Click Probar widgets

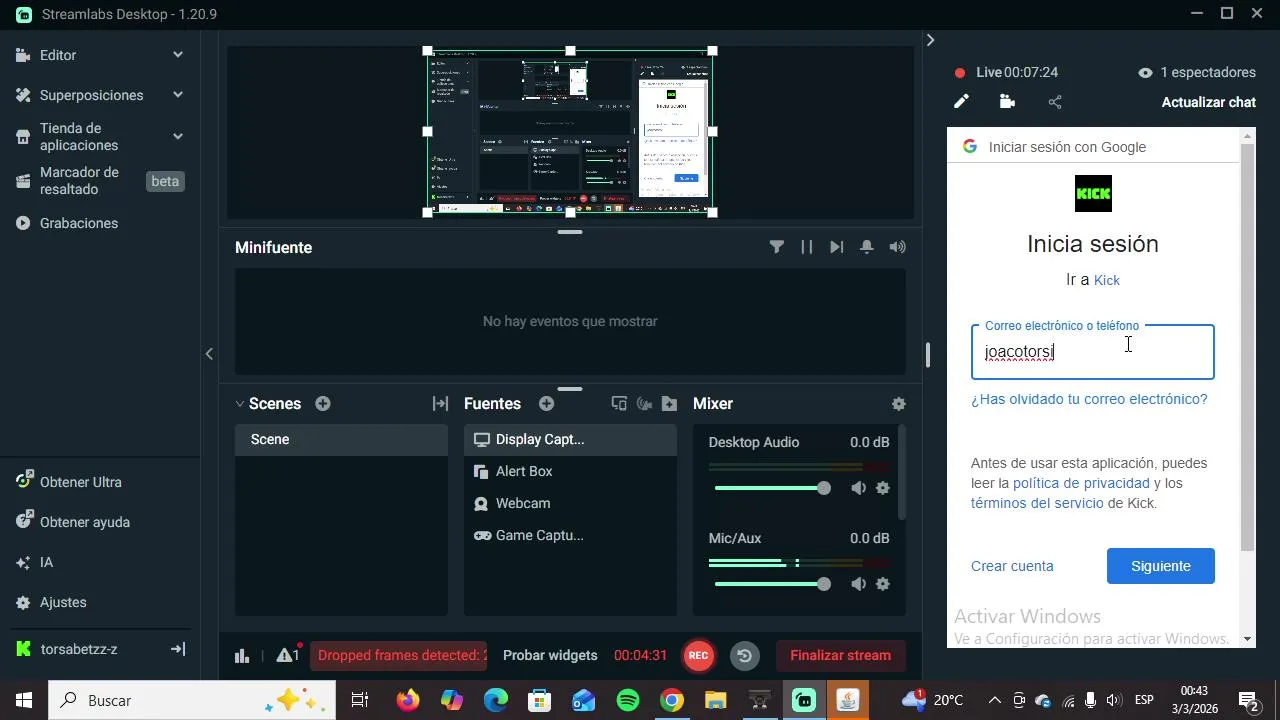pos(550,655)
